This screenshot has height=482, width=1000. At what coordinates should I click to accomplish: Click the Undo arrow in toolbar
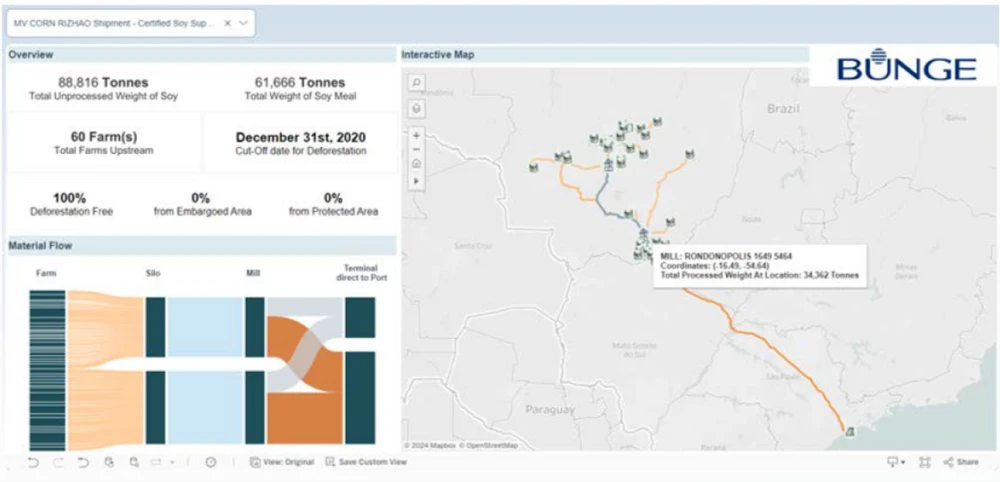pyautogui.click(x=33, y=462)
